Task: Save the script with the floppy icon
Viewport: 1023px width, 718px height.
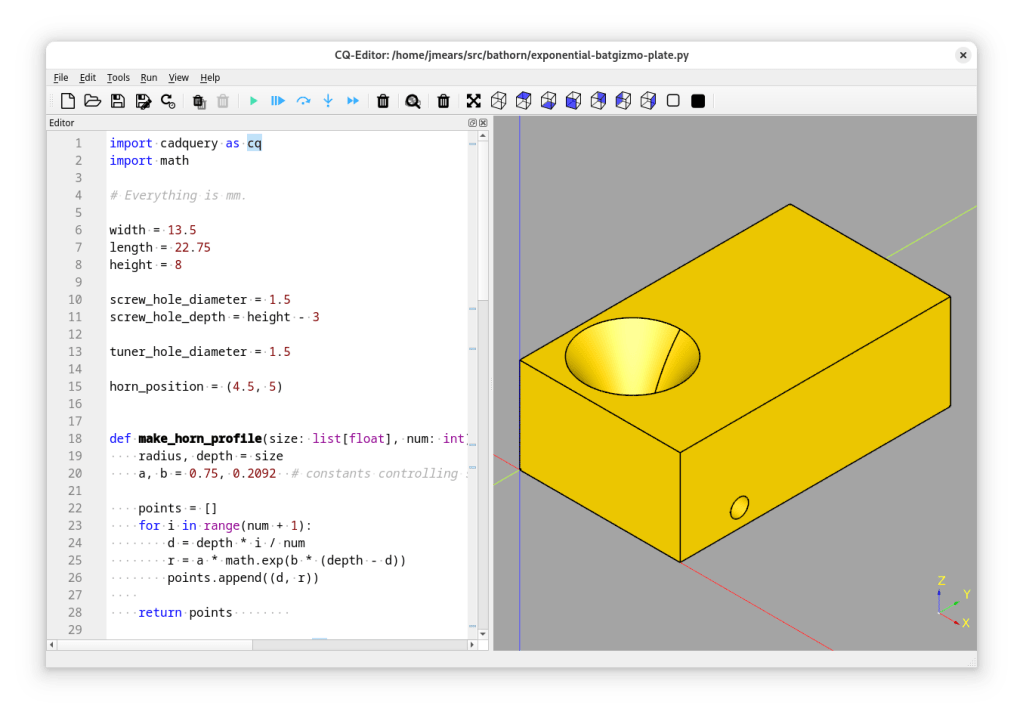Action: tap(117, 101)
